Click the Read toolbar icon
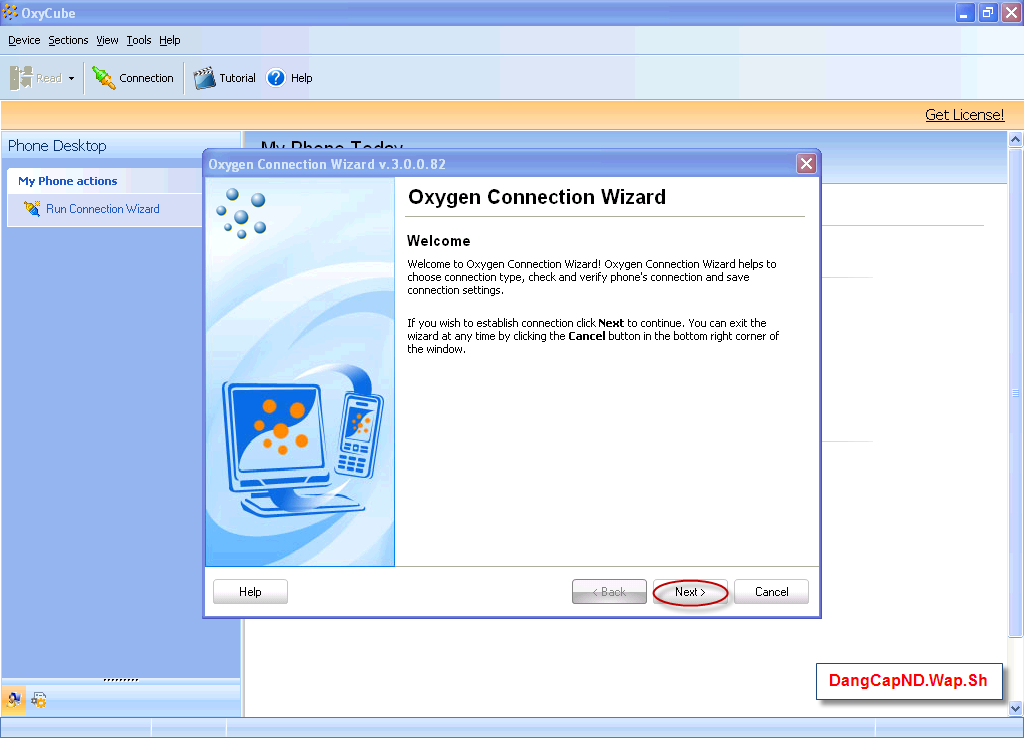This screenshot has width=1024, height=738. click(21, 78)
